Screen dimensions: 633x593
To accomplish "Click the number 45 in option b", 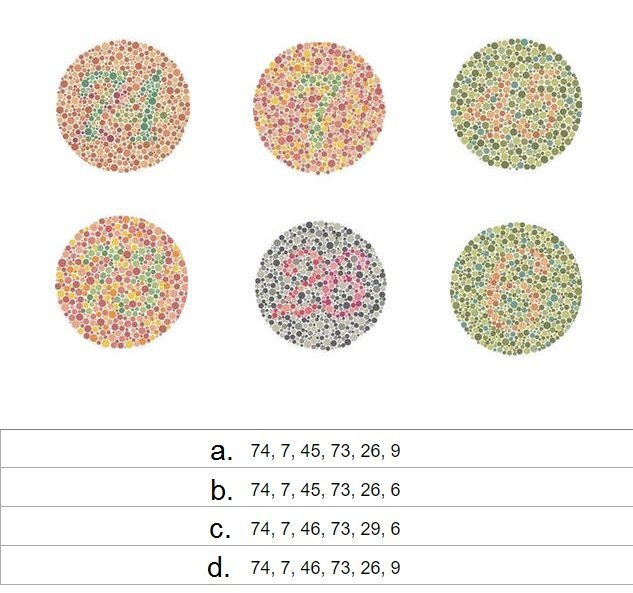I will coord(310,490).
